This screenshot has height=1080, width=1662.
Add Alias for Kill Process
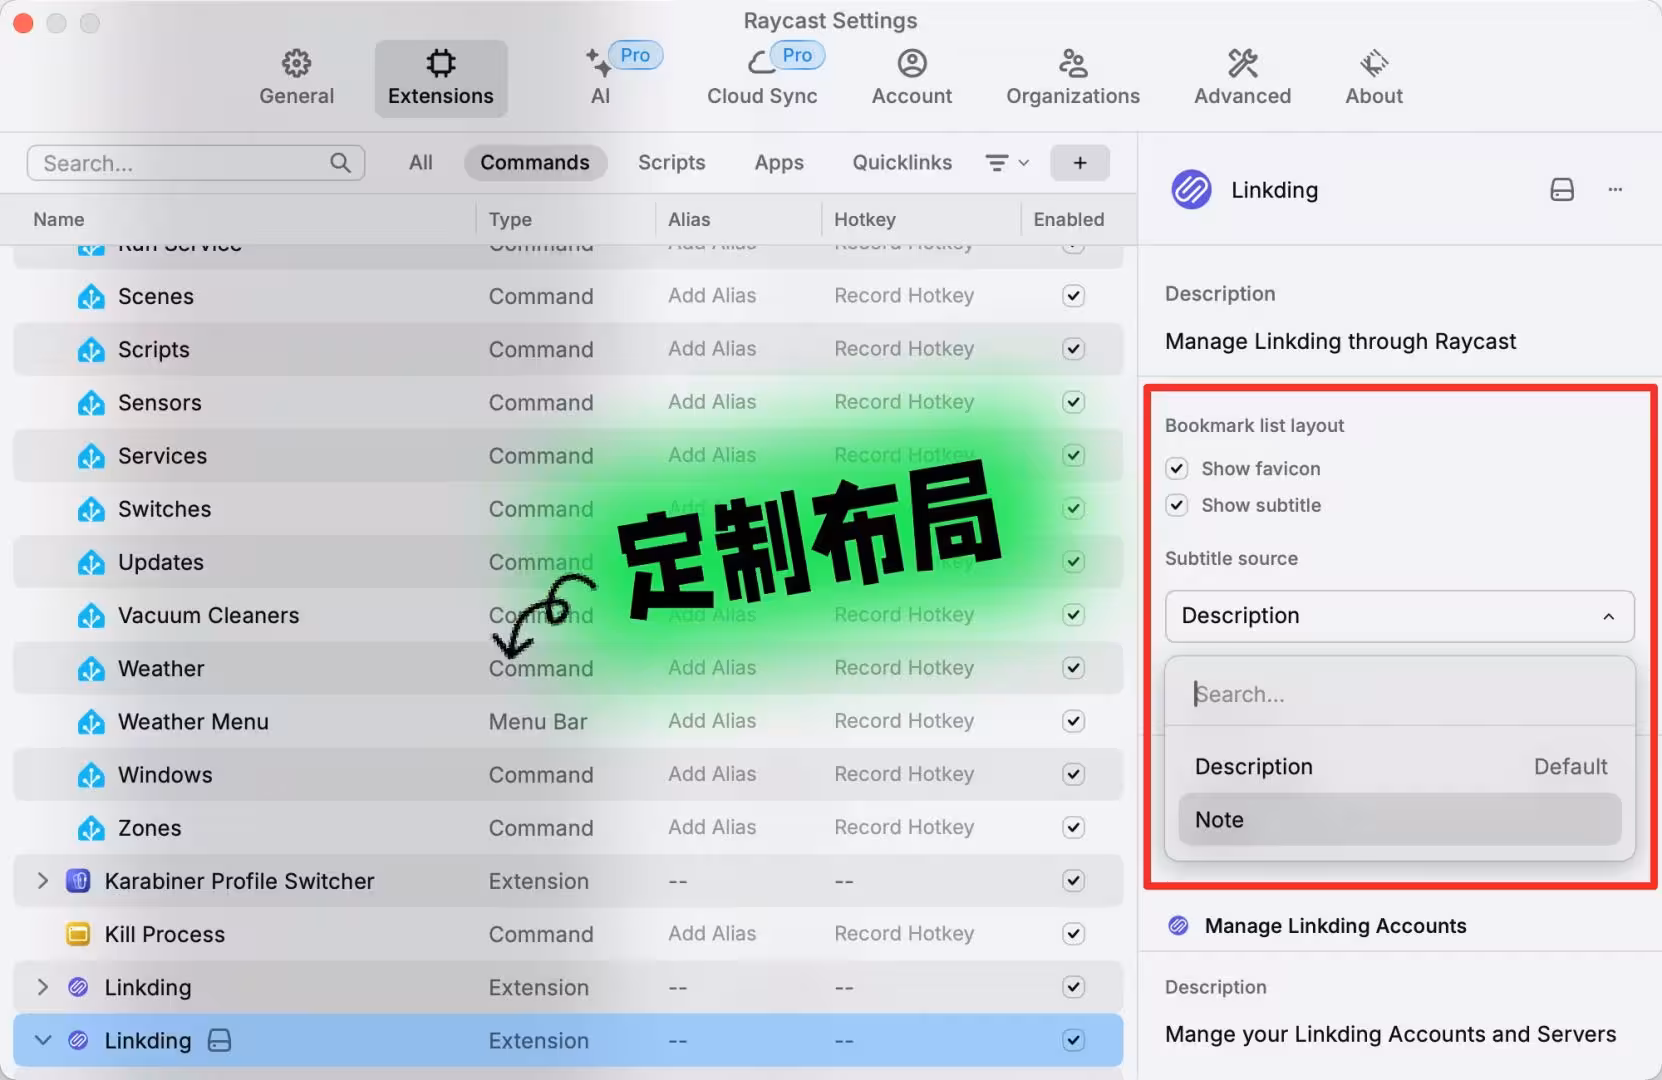coord(712,934)
